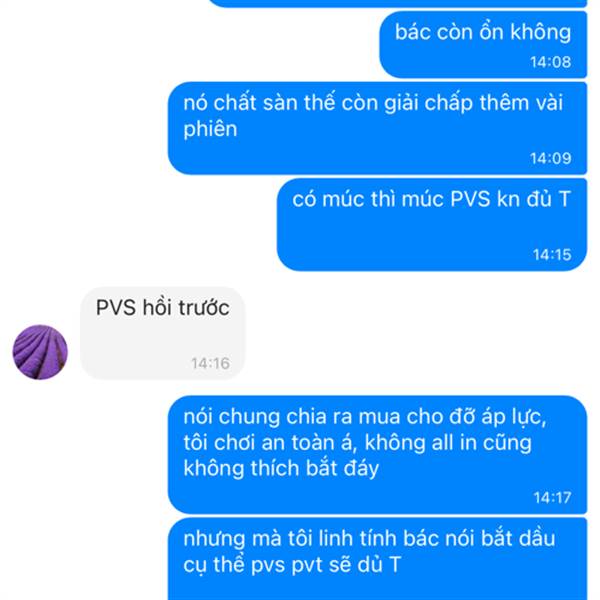Select the 'có múc thì múc PVS' message

[x=432, y=225]
